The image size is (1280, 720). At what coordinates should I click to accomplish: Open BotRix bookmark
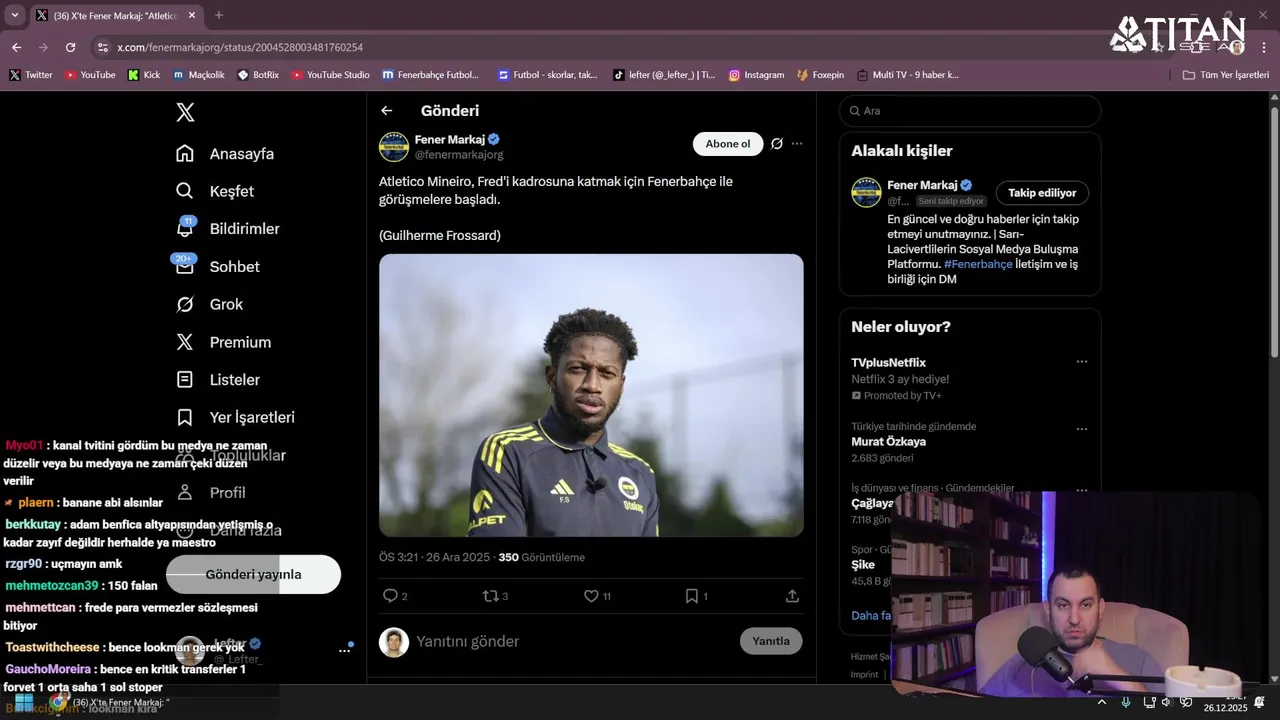[258, 75]
